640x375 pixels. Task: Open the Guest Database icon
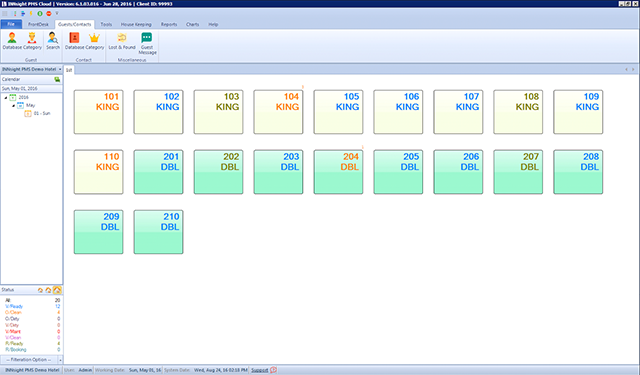(x=12, y=41)
